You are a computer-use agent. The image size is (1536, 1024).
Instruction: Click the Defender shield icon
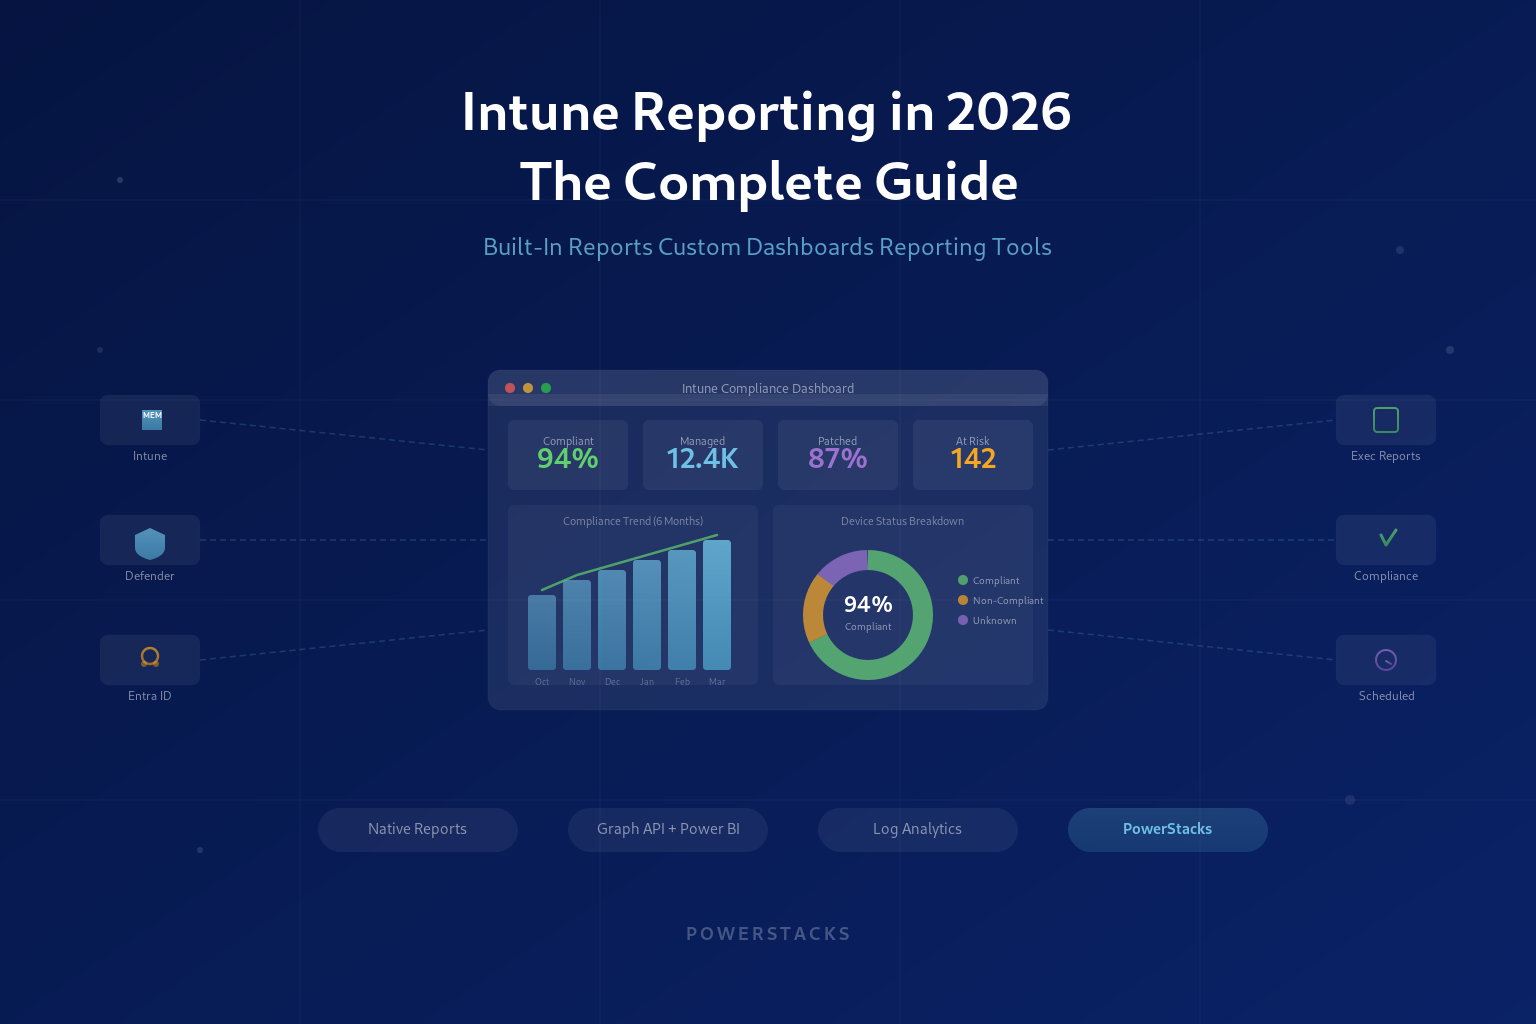[149, 539]
